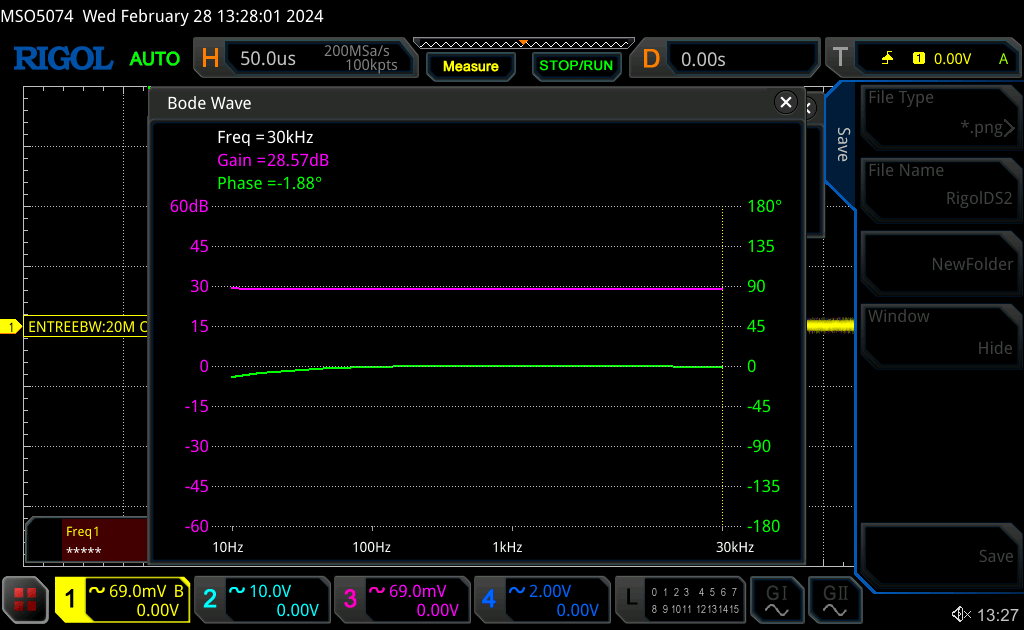
Task: Click the 0.00s delay value
Action: click(703, 59)
